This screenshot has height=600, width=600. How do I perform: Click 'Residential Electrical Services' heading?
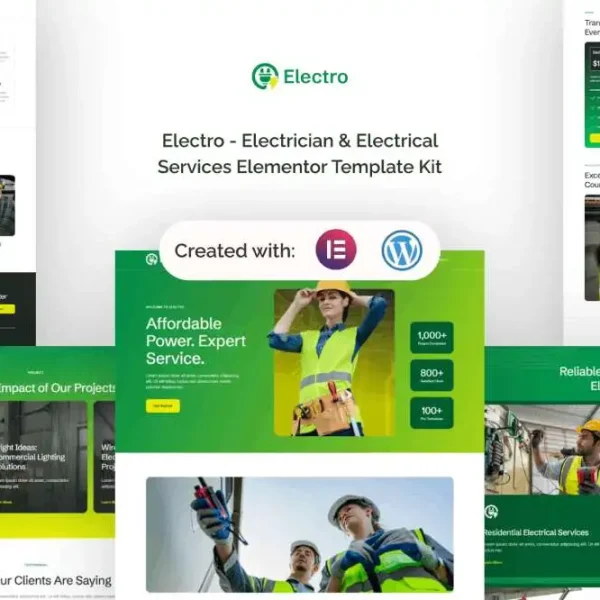(x=536, y=532)
